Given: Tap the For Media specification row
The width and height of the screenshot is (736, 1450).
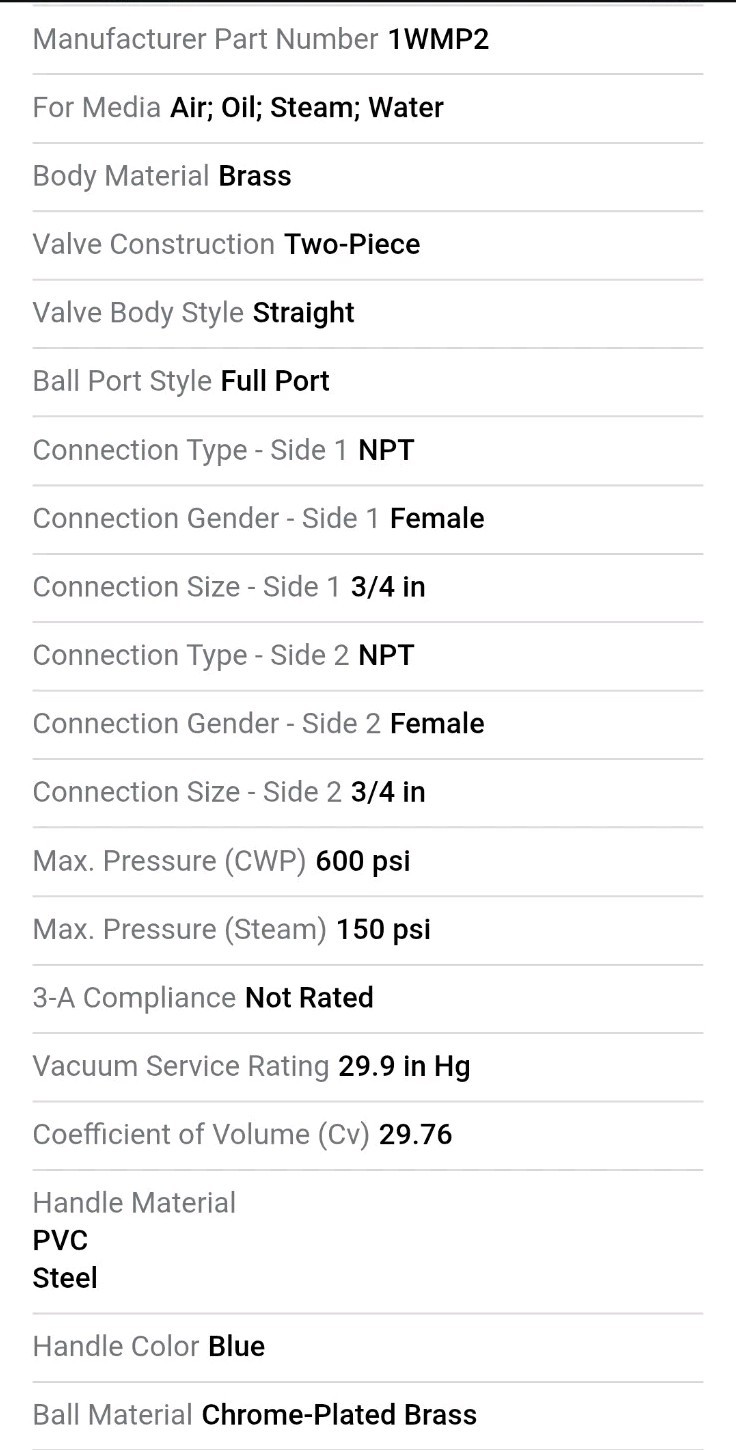Looking at the screenshot, I should coord(368,108).
